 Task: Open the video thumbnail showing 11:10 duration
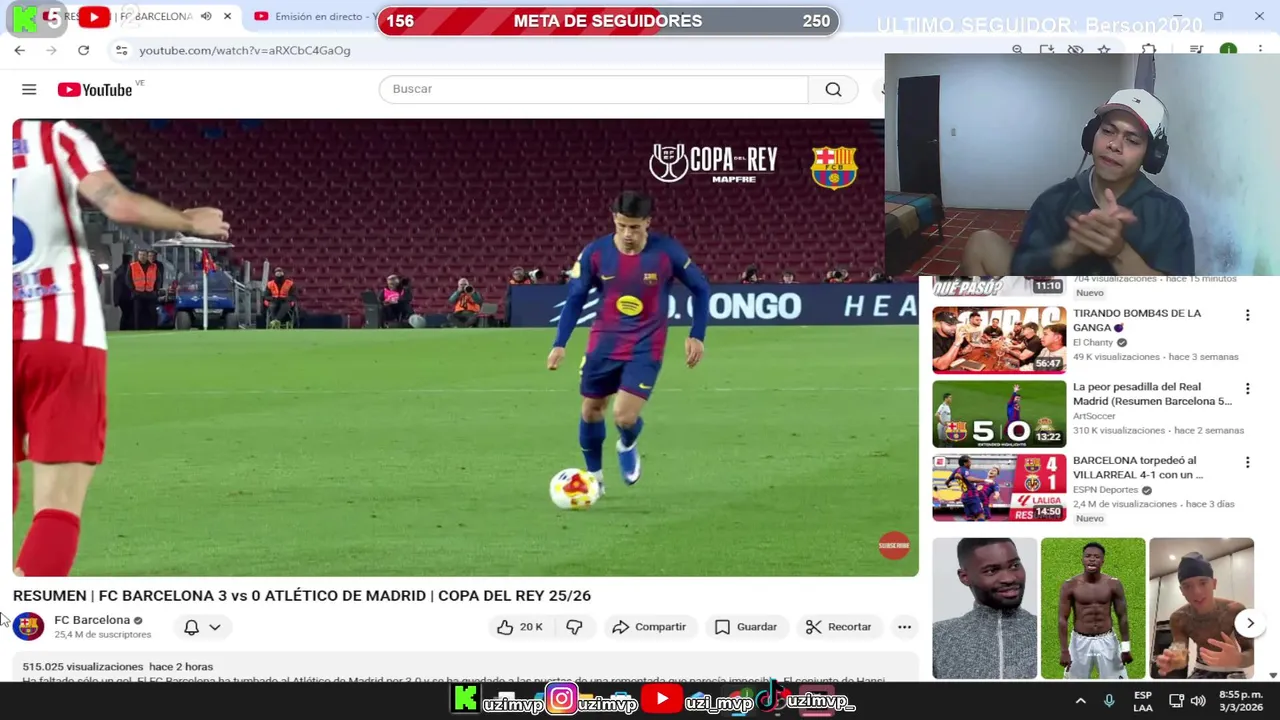(x=999, y=287)
